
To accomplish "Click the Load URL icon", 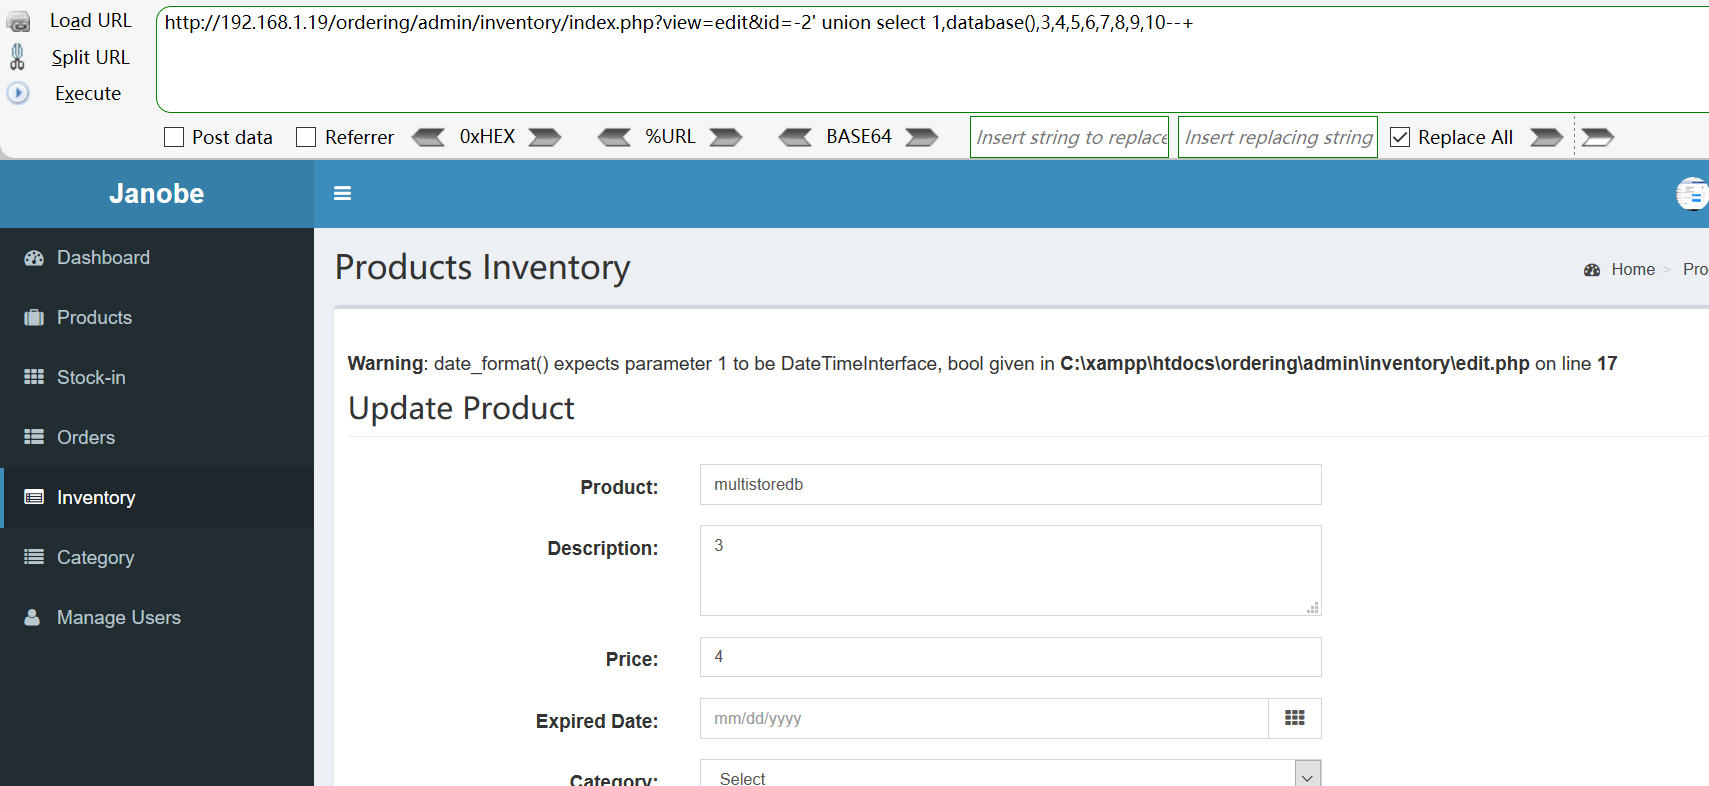I will [18, 21].
